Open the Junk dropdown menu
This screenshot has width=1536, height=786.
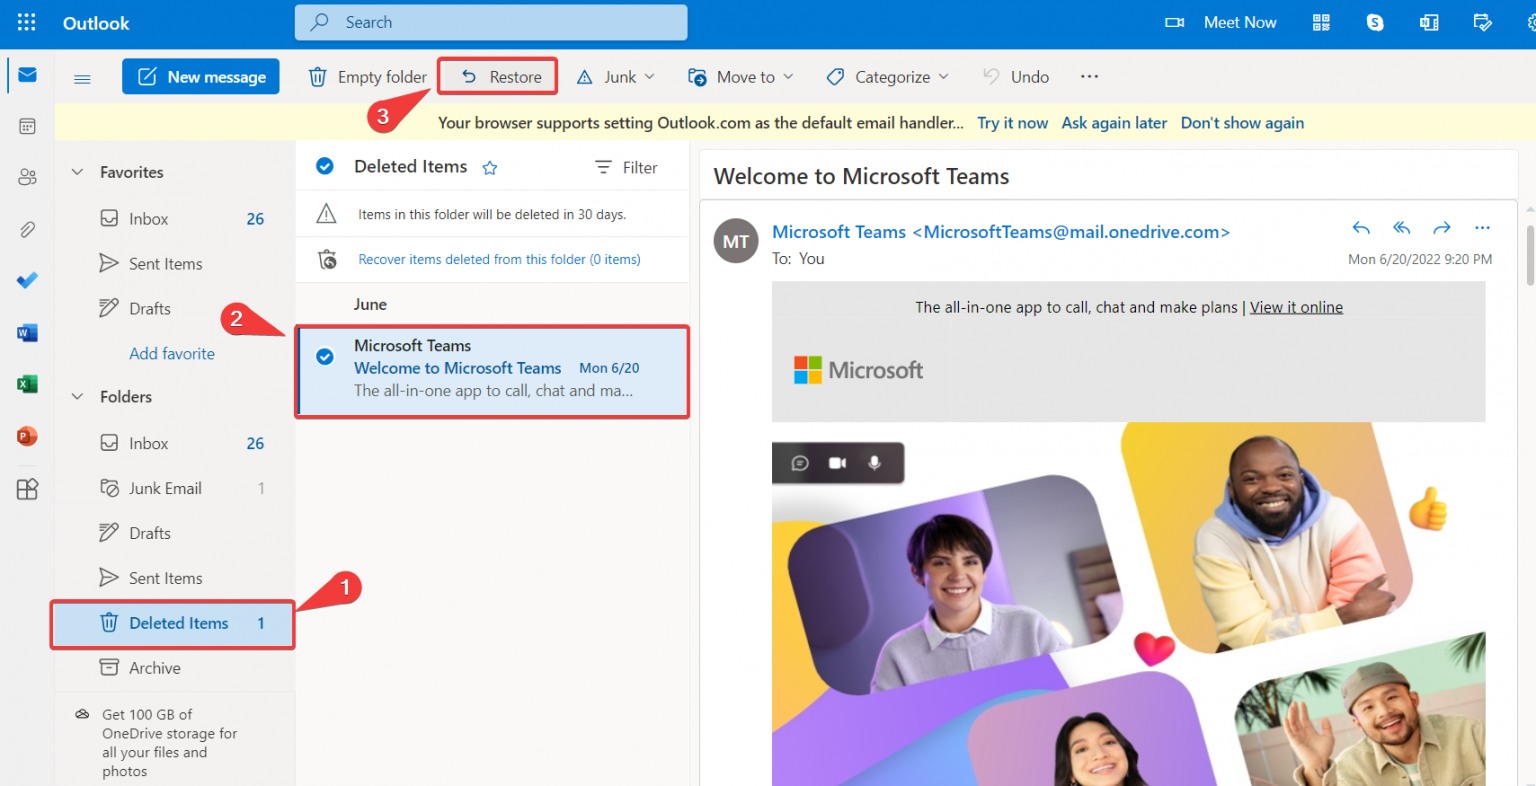(652, 76)
